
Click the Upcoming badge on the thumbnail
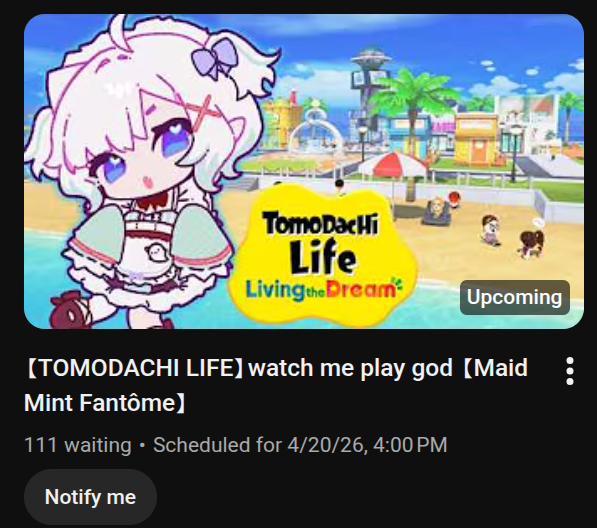click(515, 297)
